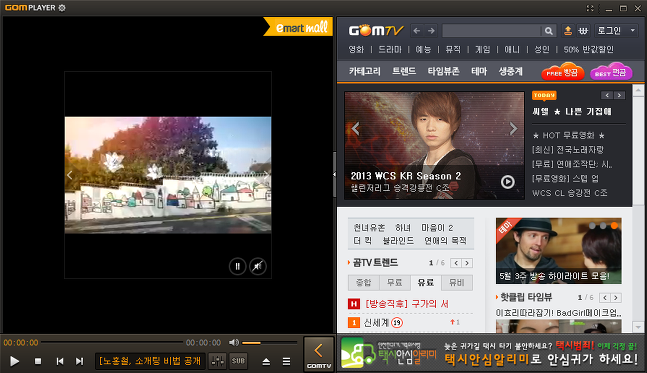Viewport: 647px width, 373px height.
Task: Go to next TODAY list page
Action: coord(619,95)
